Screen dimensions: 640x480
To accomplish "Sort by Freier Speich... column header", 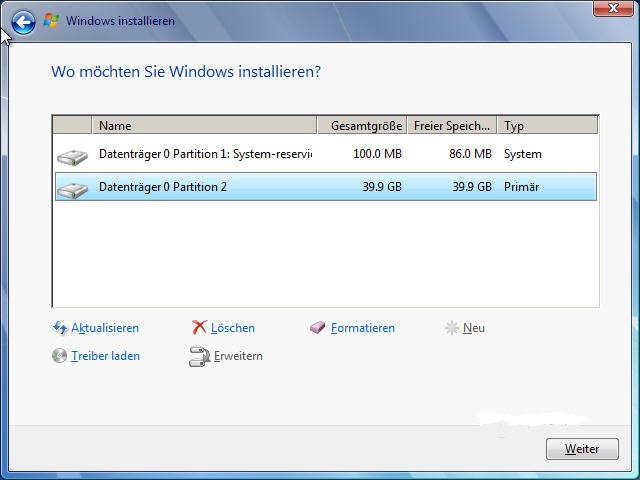I will (x=452, y=125).
